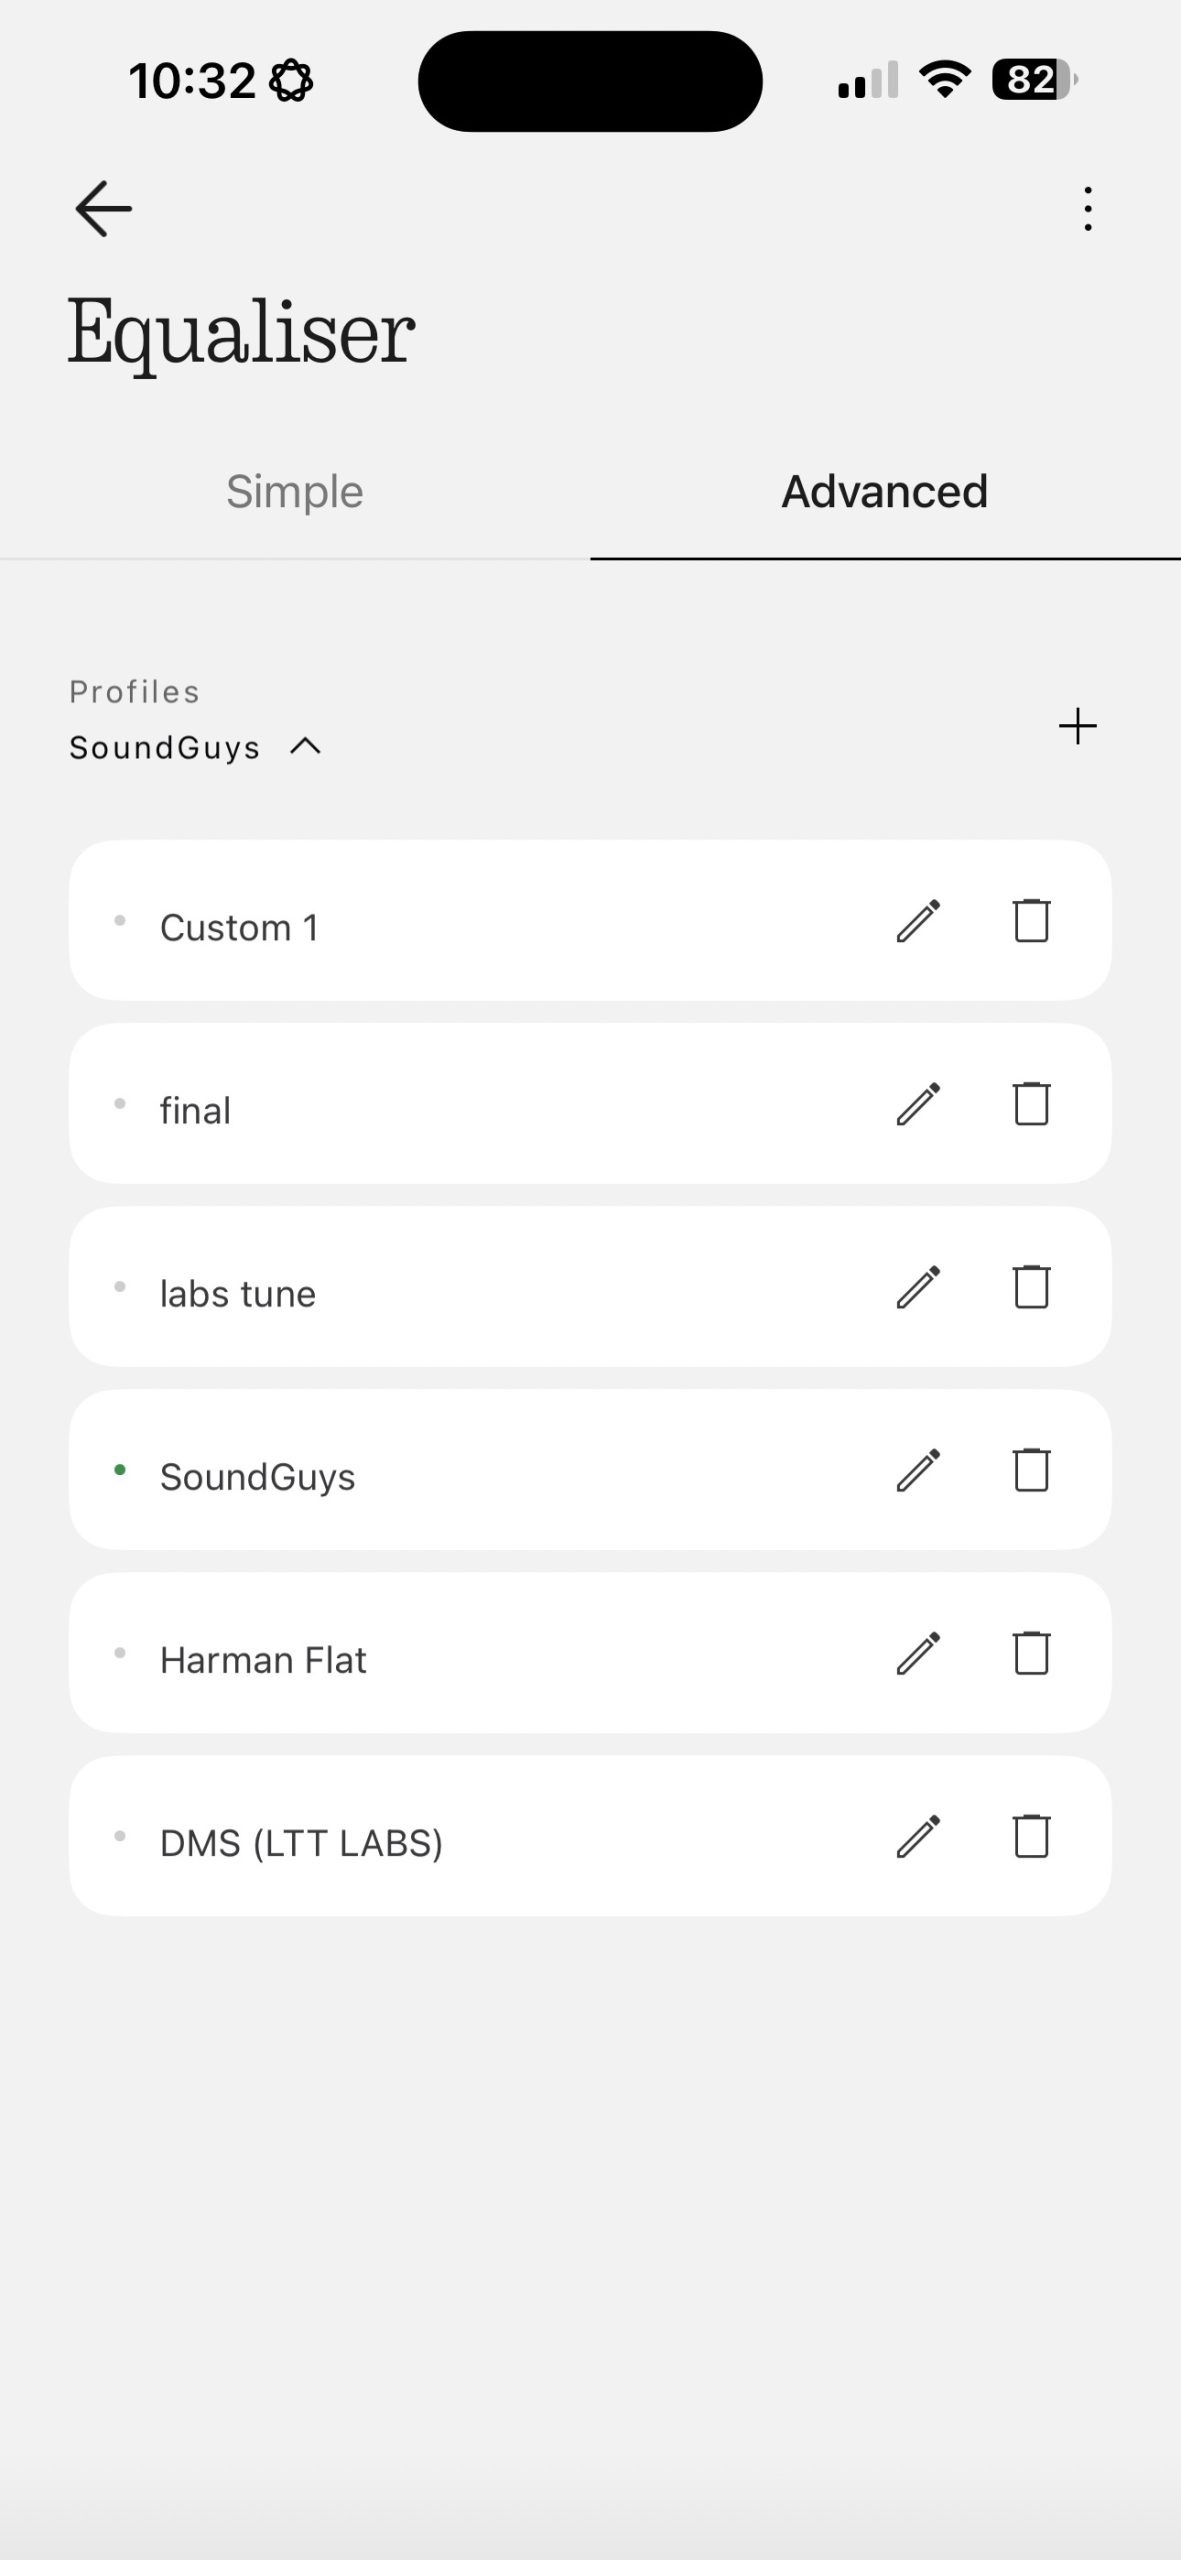Add a new profile with plus icon

1077,726
